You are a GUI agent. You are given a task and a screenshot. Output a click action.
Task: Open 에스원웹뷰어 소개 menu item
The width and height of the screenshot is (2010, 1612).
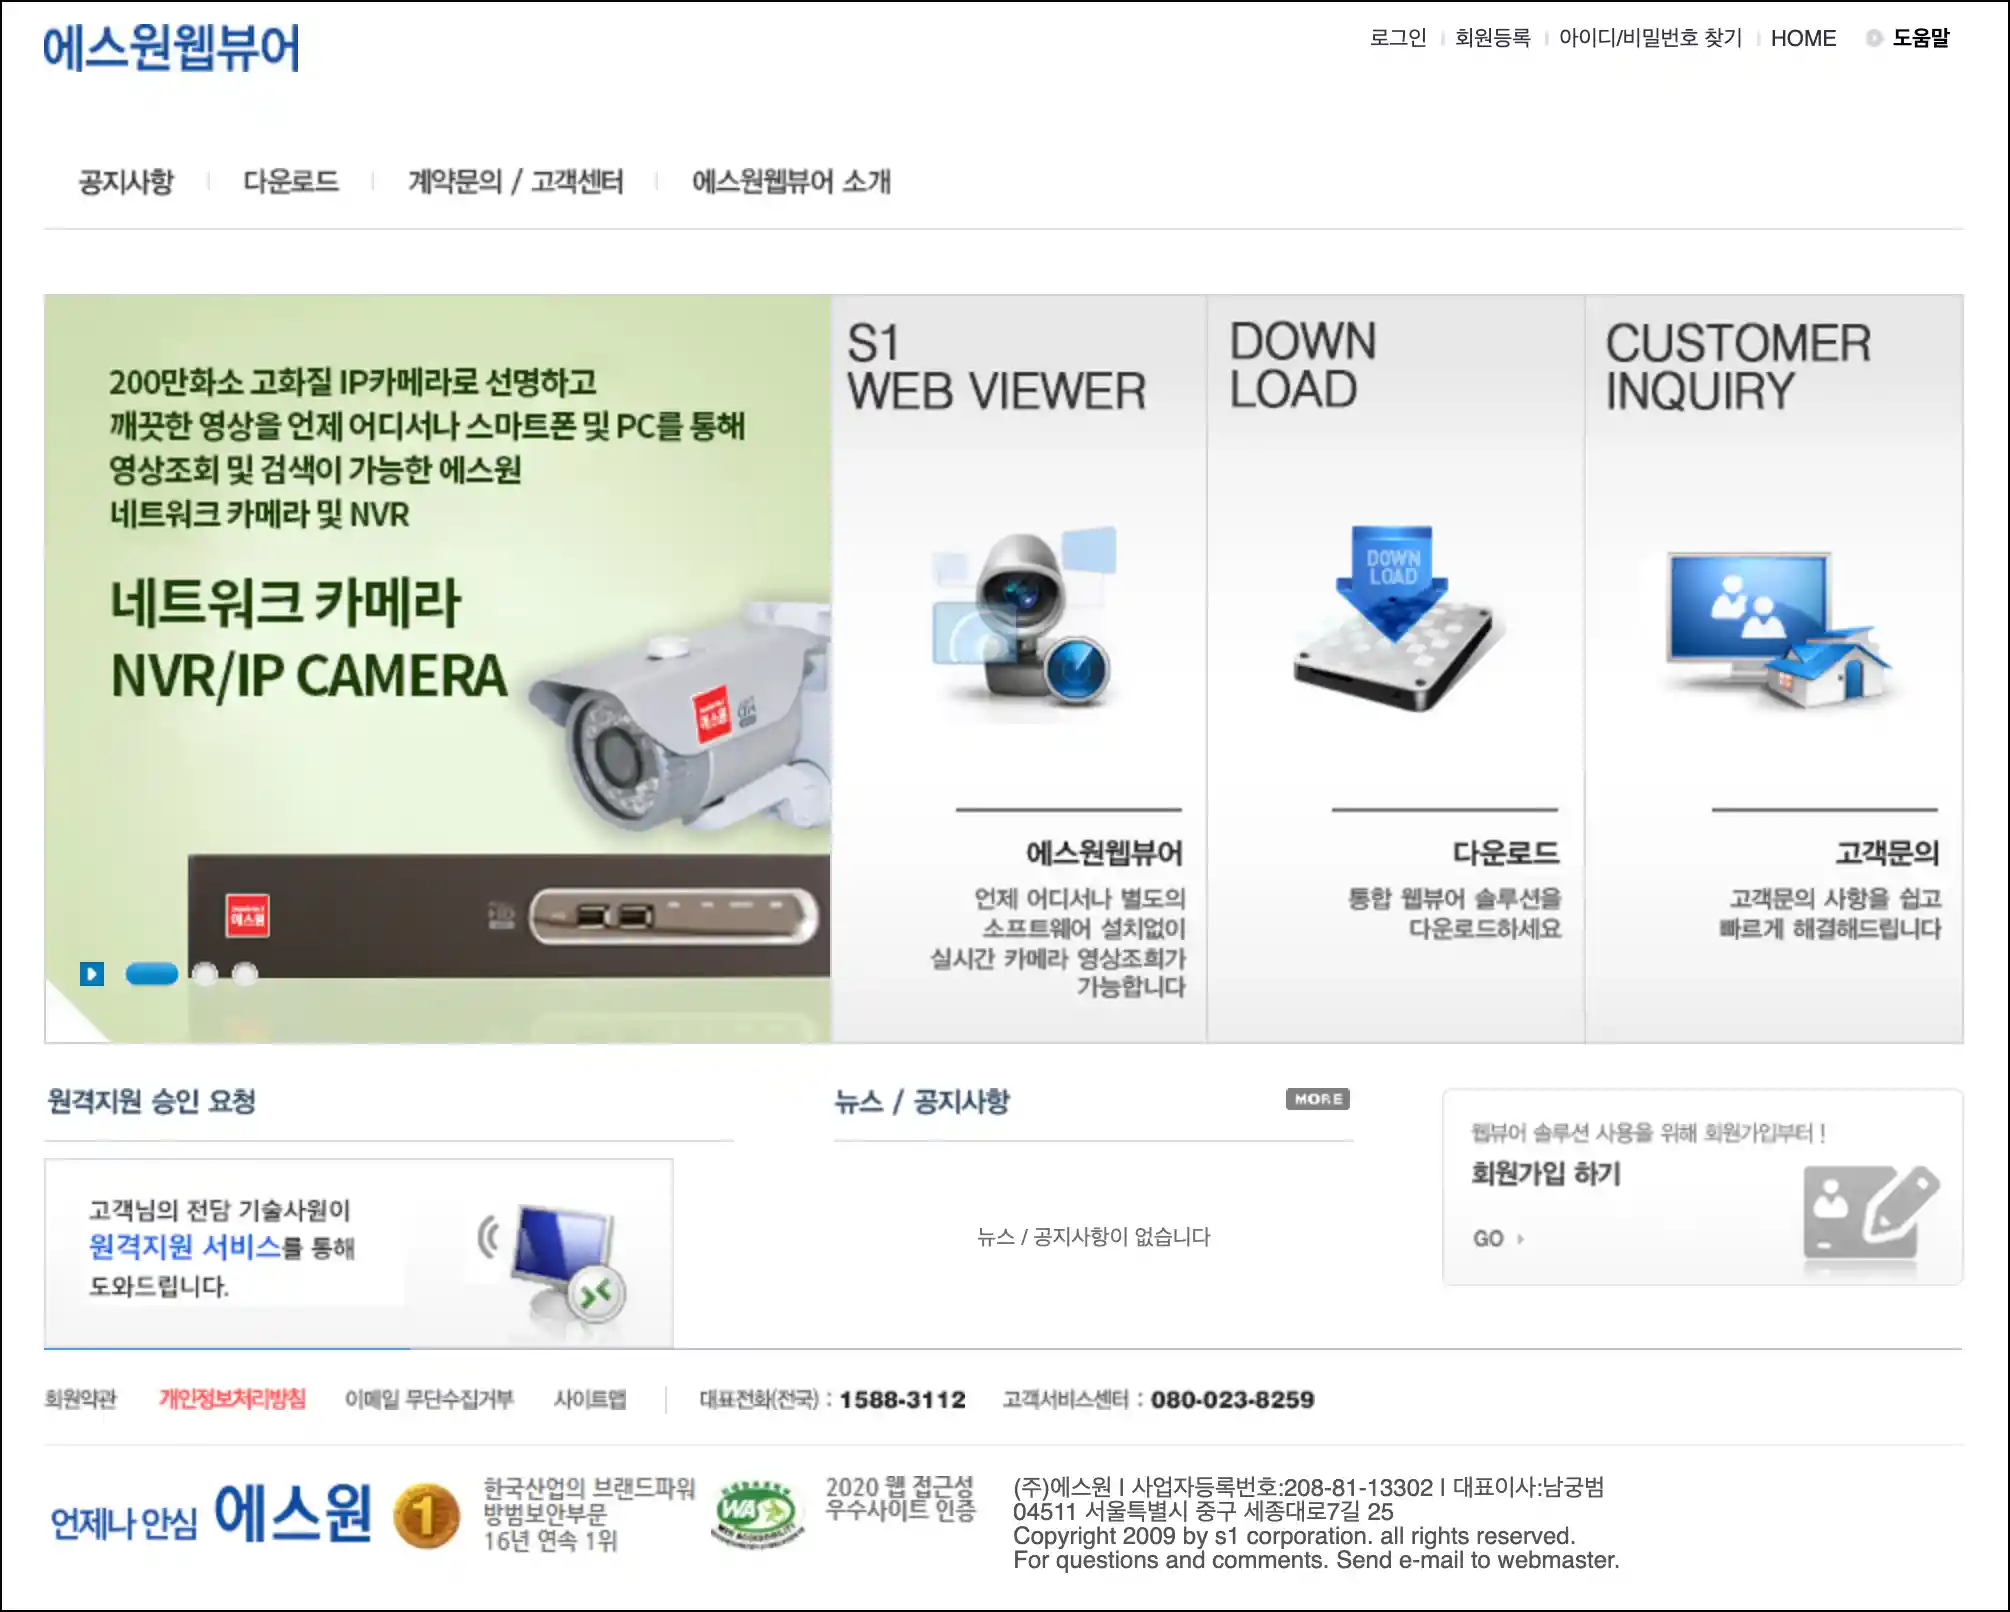click(791, 181)
